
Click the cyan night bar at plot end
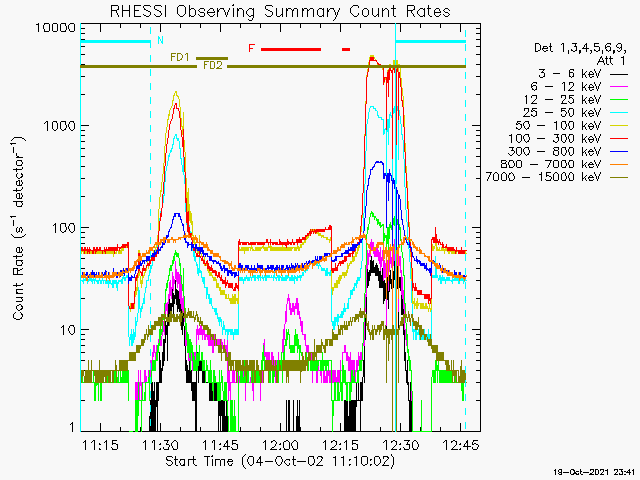[431, 42]
